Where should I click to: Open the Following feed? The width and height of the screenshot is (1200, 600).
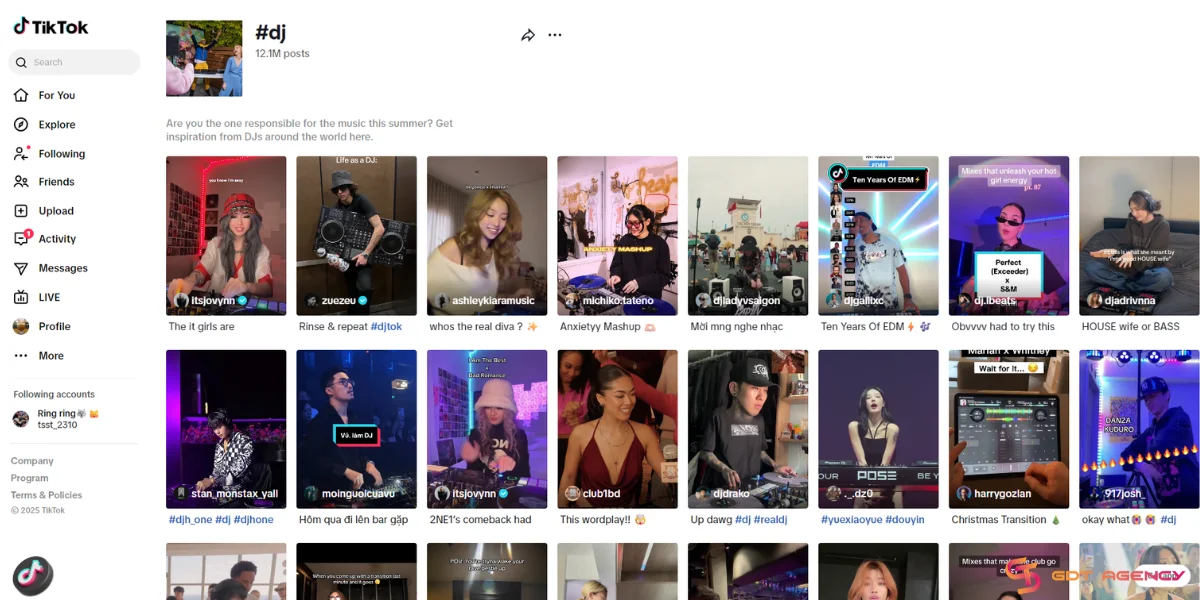click(61, 154)
